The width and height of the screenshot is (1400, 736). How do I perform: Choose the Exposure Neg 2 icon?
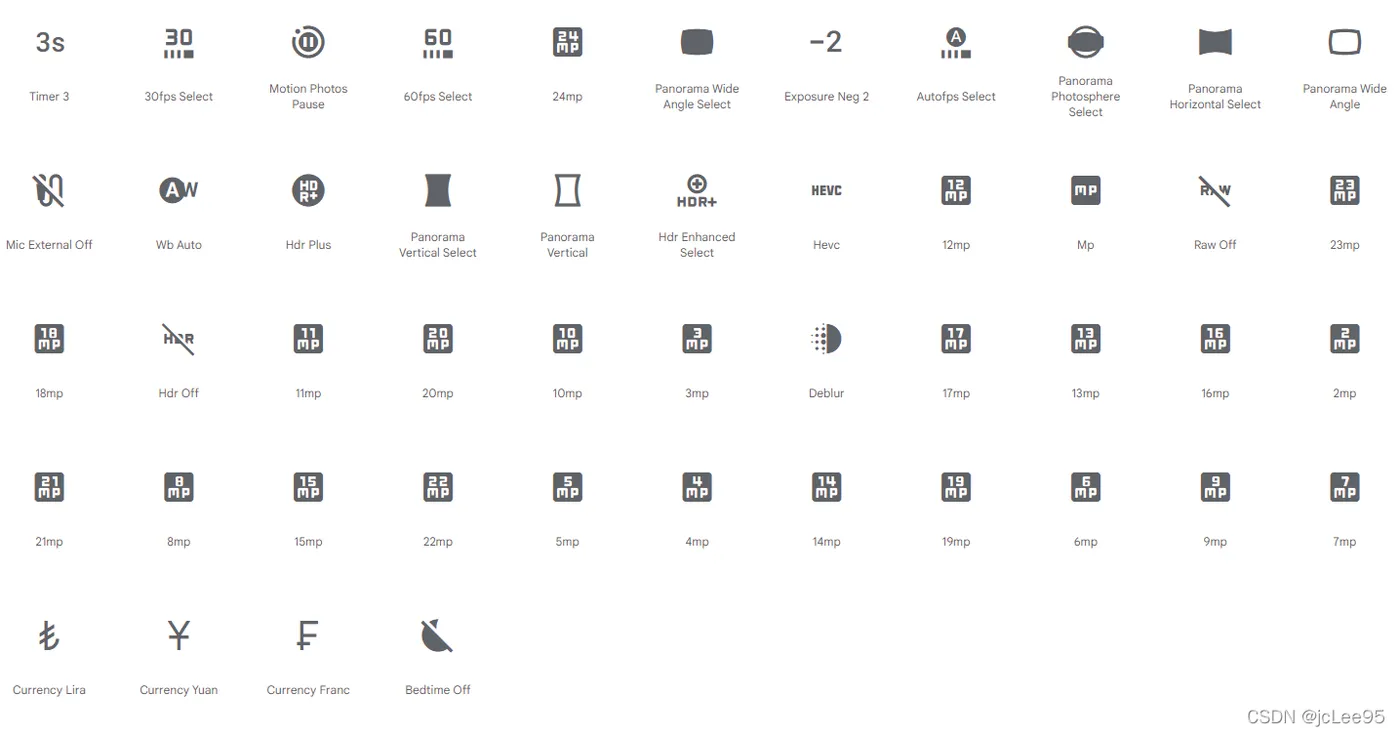[826, 42]
